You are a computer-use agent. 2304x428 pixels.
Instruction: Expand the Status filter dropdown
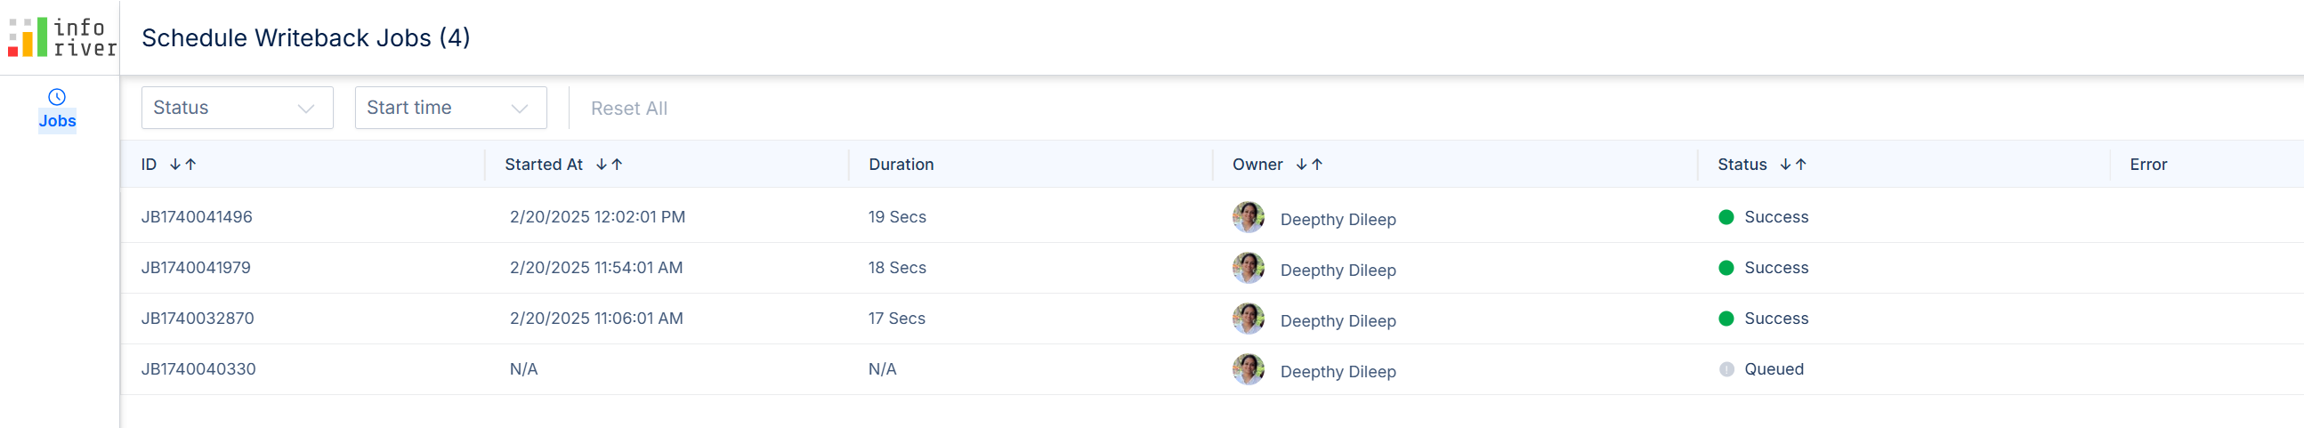tap(236, 108)
